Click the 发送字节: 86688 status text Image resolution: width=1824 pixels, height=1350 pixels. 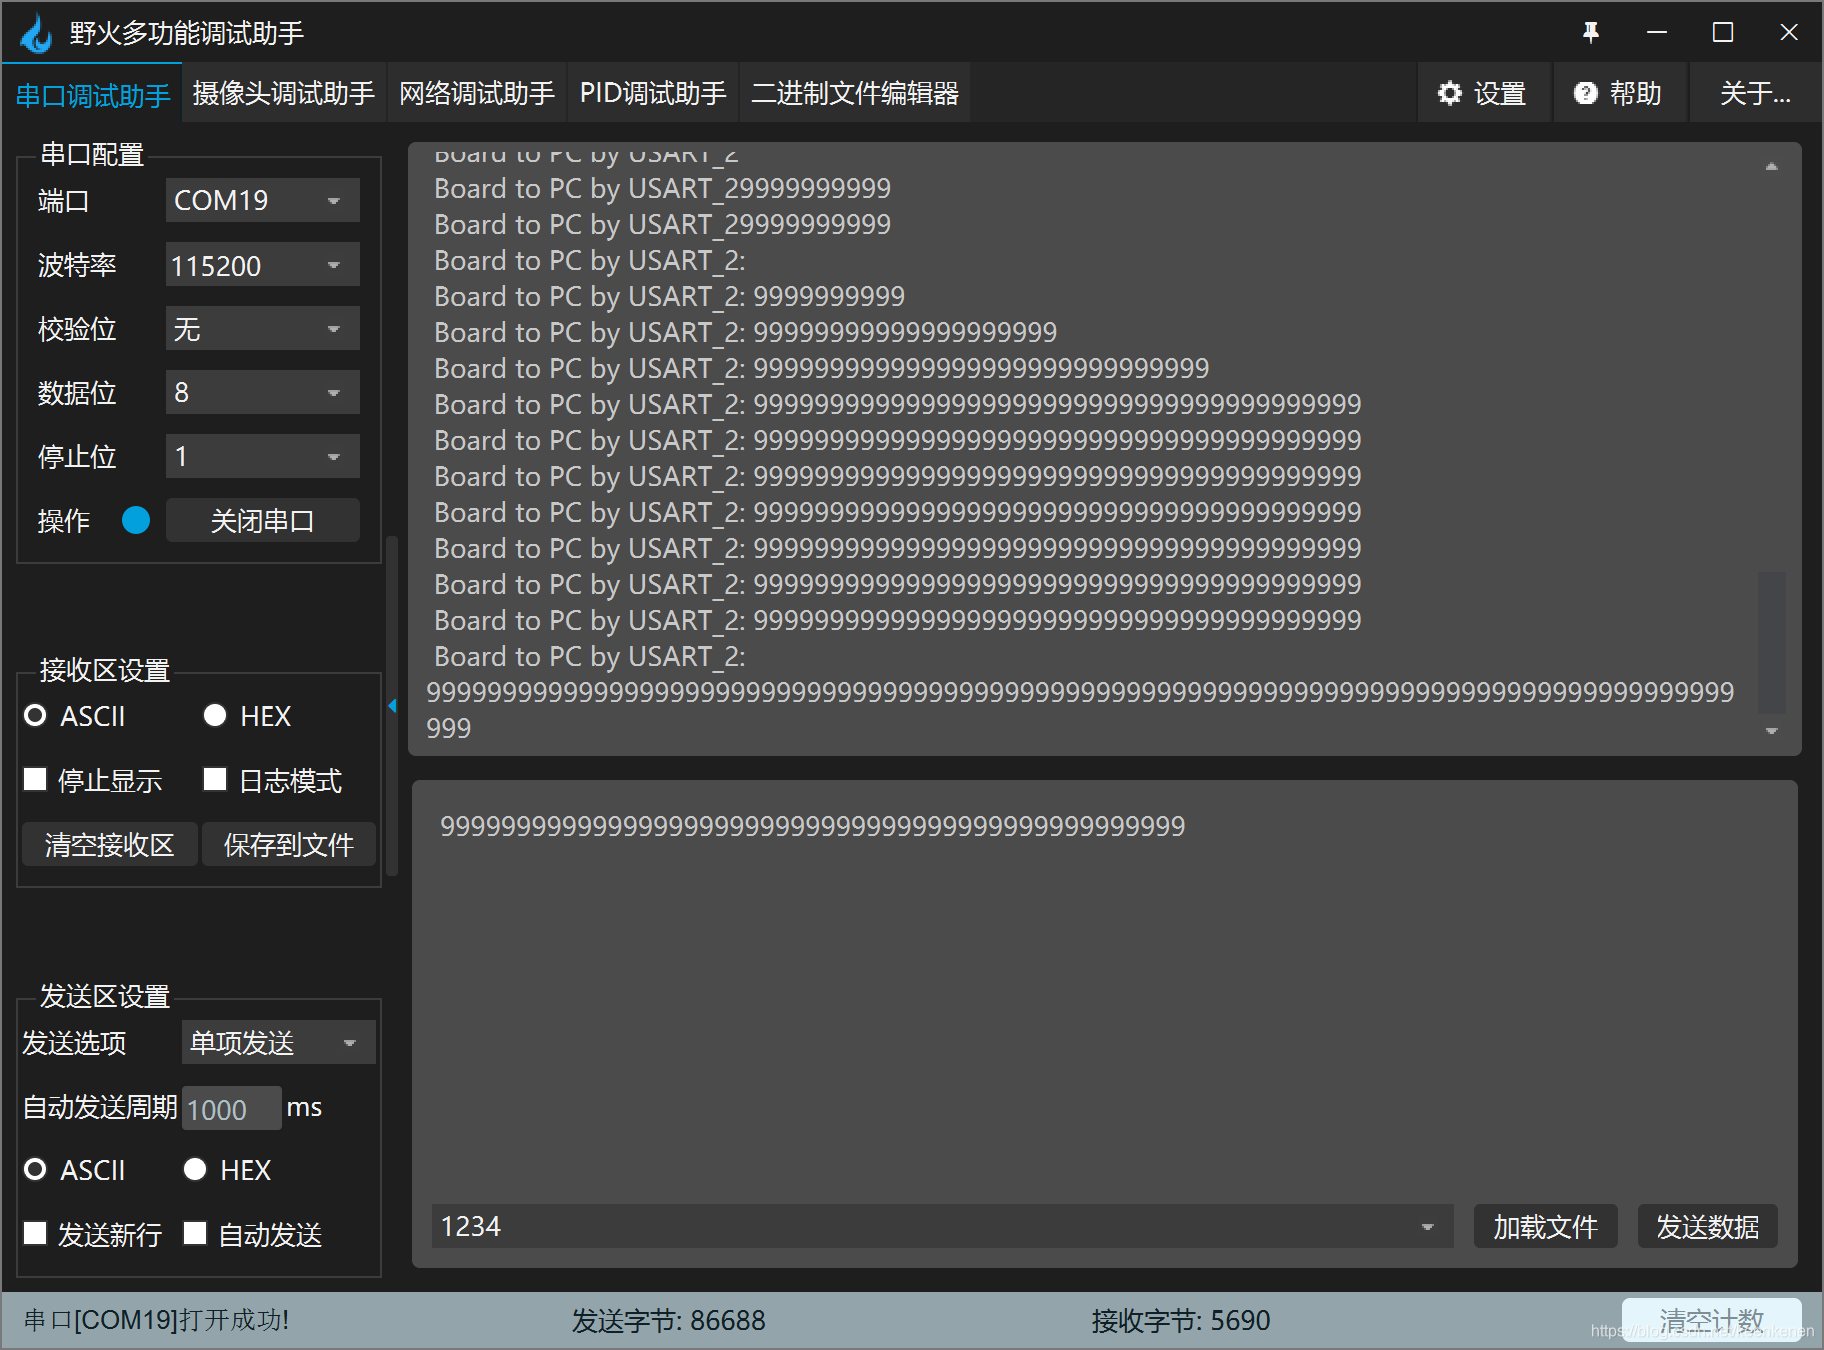point(668,1320)
